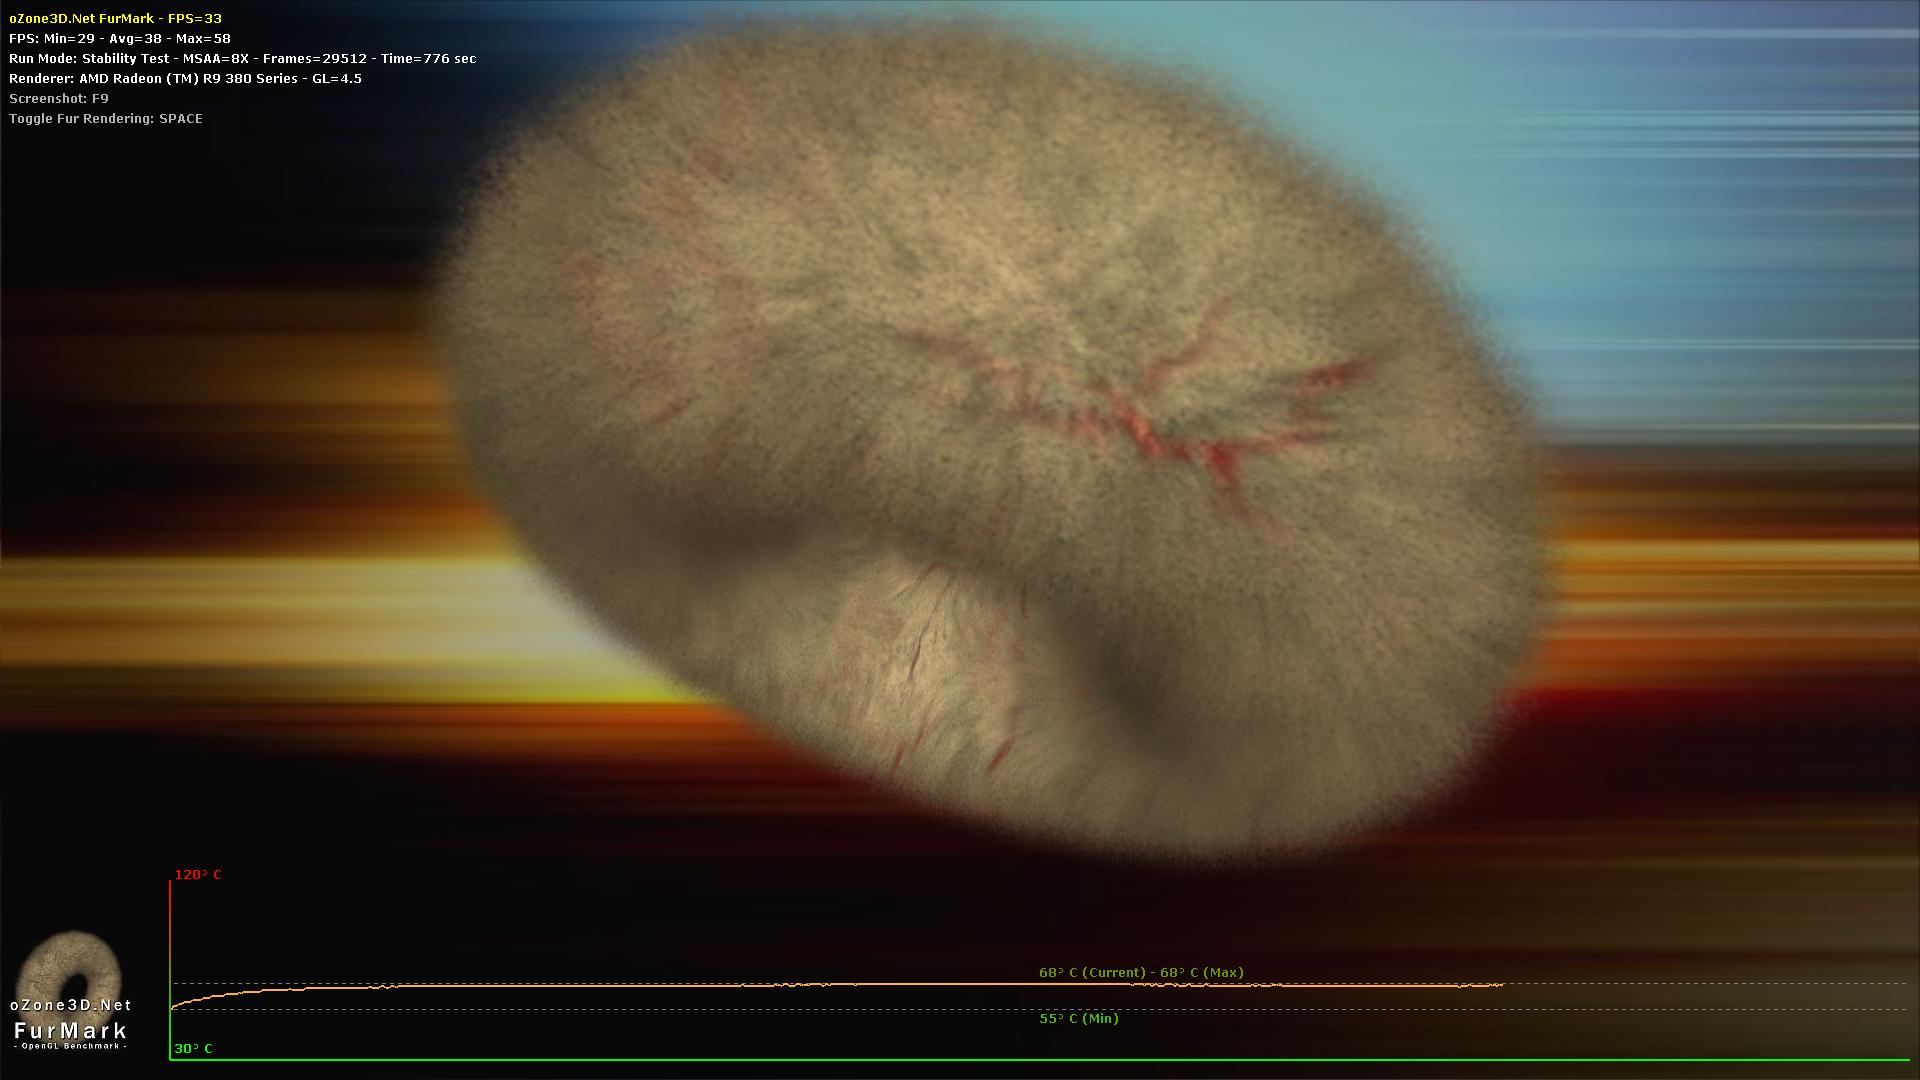Click the Toggle Fur Rendering: SPACE hint
The height and width of the screenshot is (1080, 1920).
coord(105,118)
